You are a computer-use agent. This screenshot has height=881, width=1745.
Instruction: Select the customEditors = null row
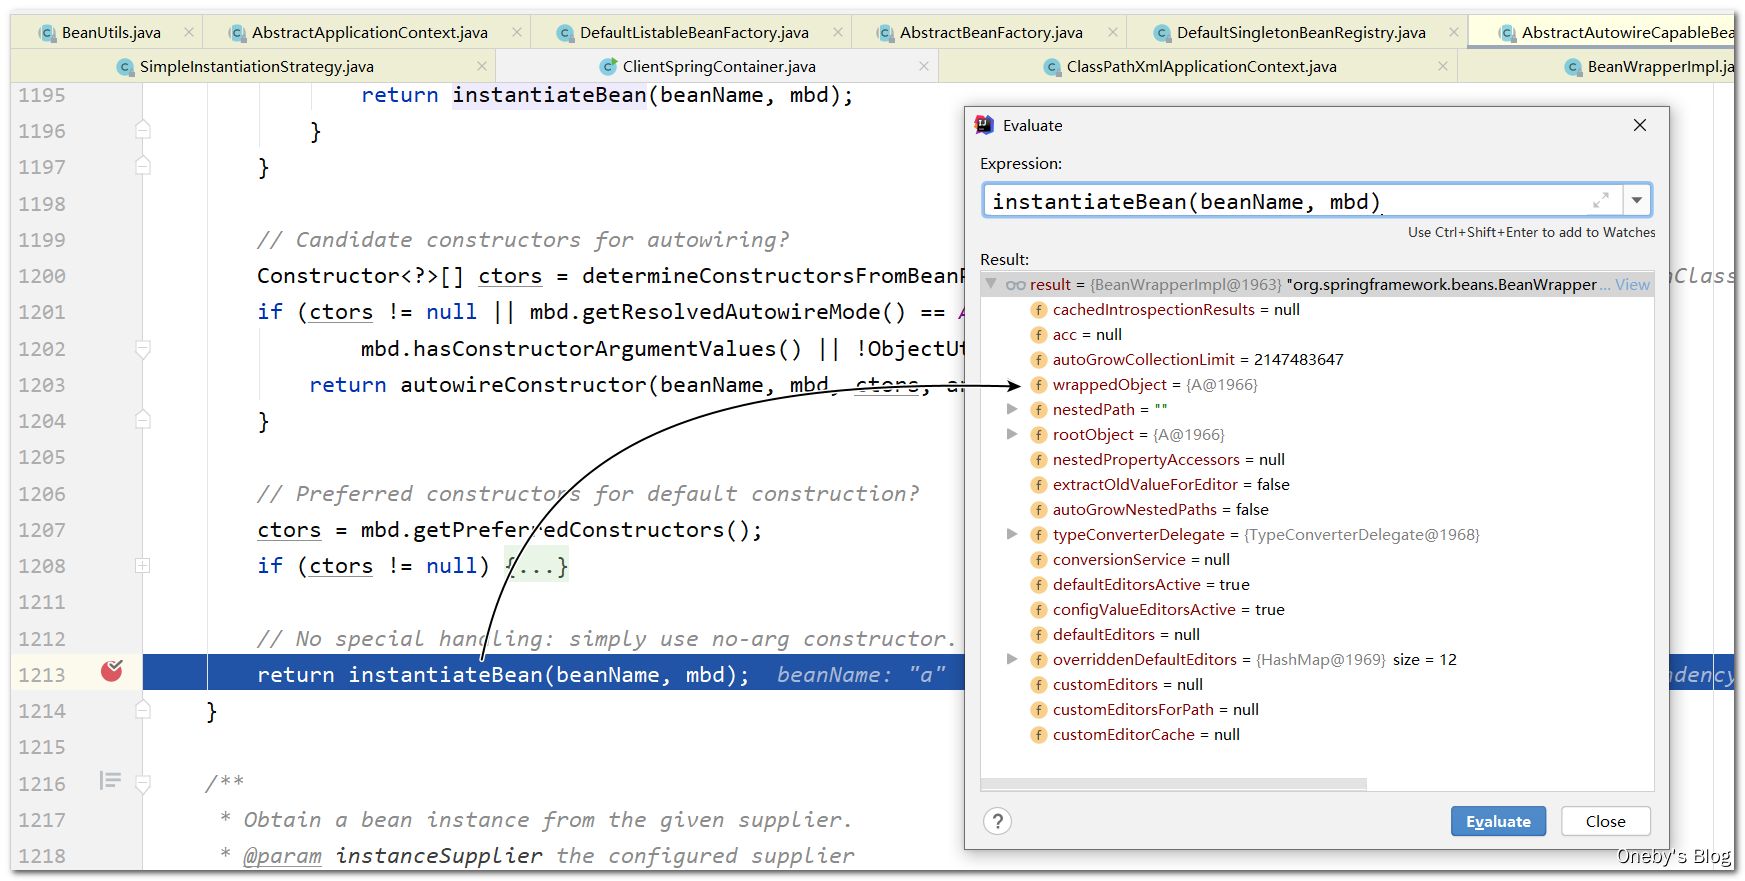[1317, 684]
